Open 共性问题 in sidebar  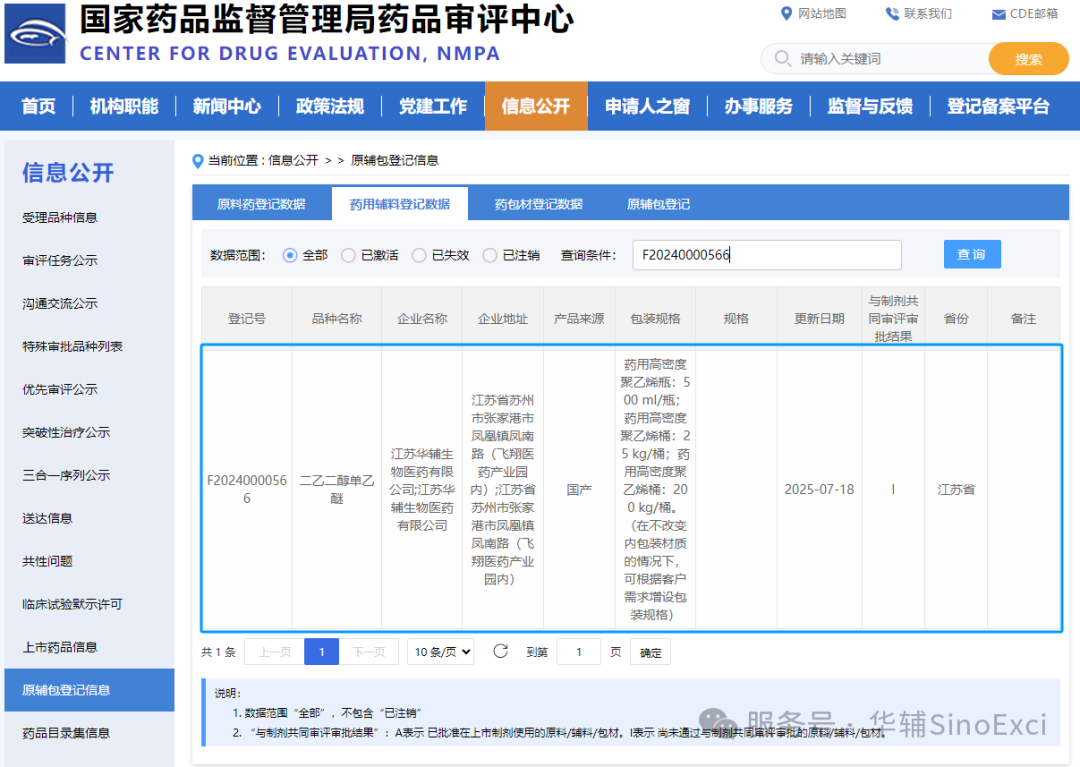pyautogui.click(x=48, y=561)
